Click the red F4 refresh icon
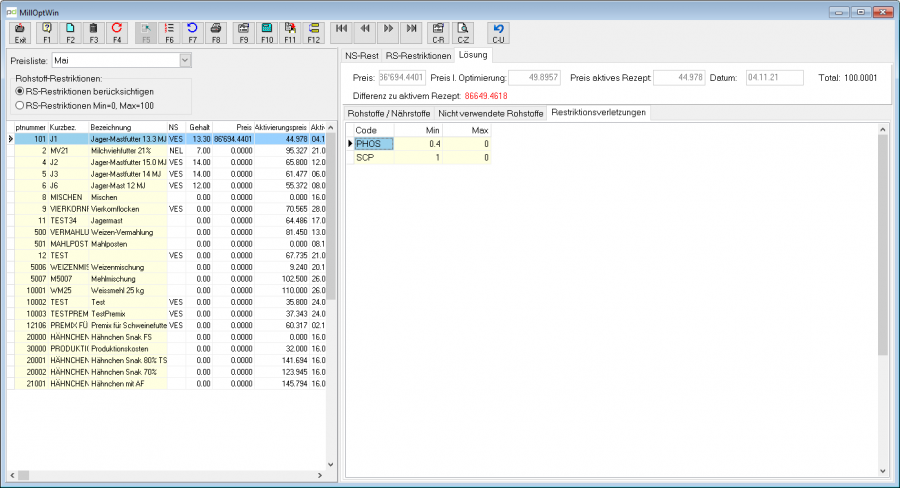The image size is (900, 488). point(117,33)
